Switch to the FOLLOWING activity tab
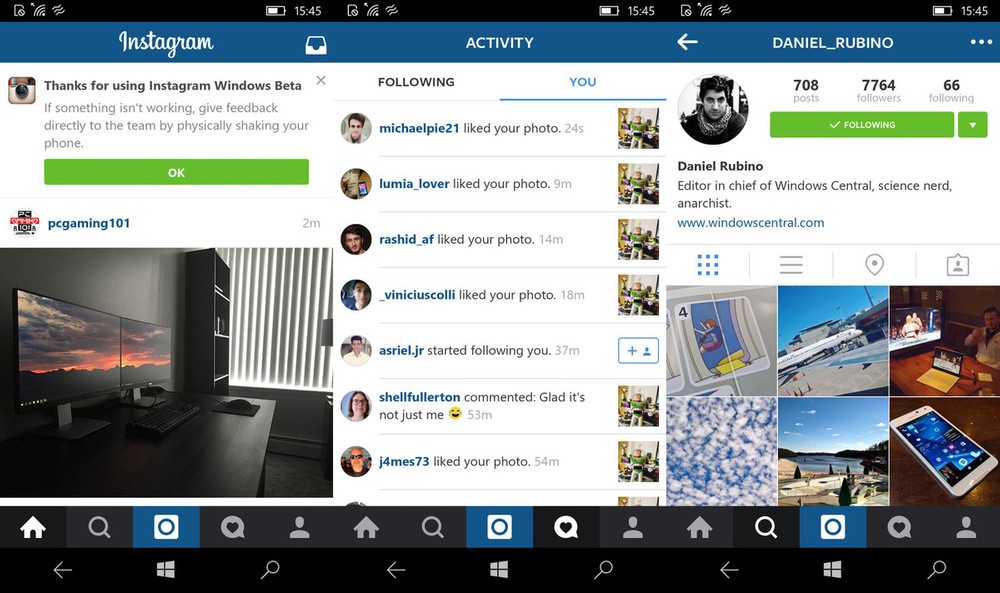Screen dimensions: 1000x593 coord(416,82)
